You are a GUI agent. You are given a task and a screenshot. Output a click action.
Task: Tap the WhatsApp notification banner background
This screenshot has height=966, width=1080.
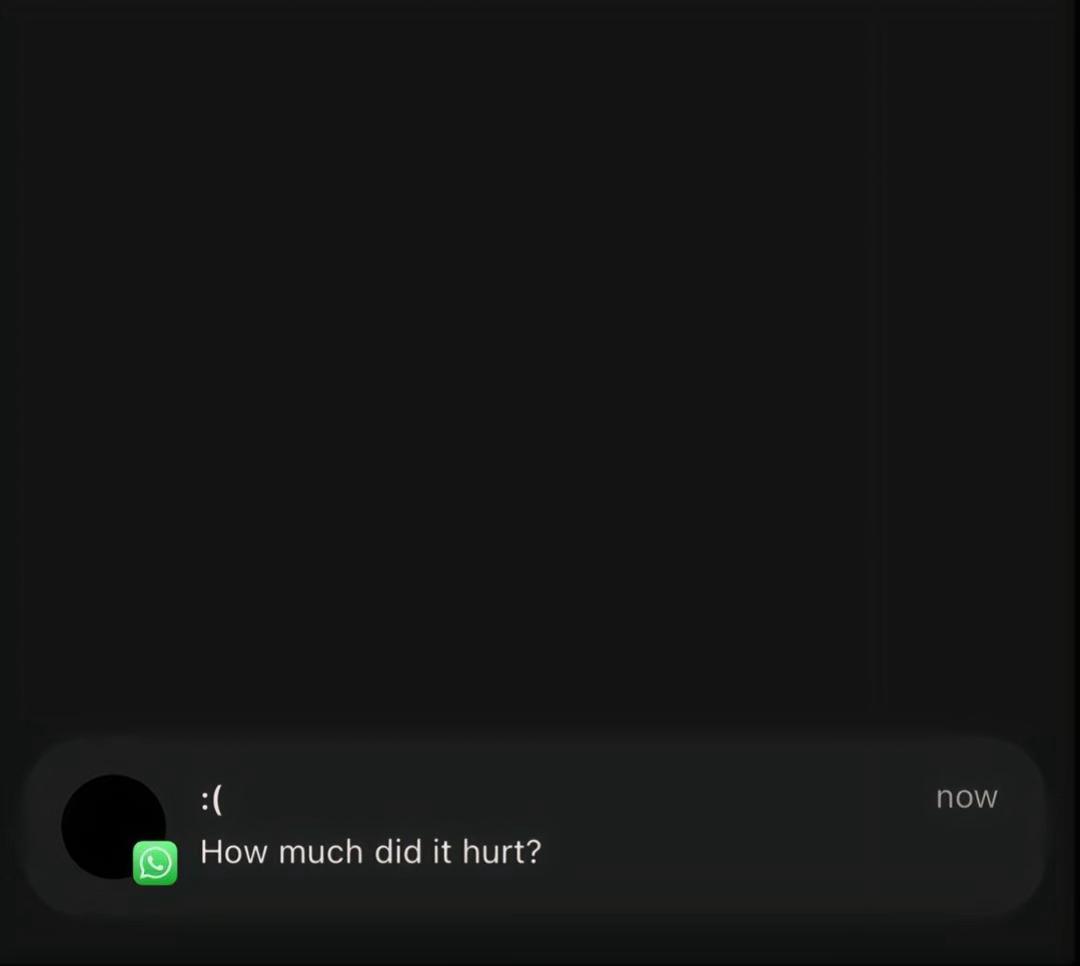[x=534, y=826]
